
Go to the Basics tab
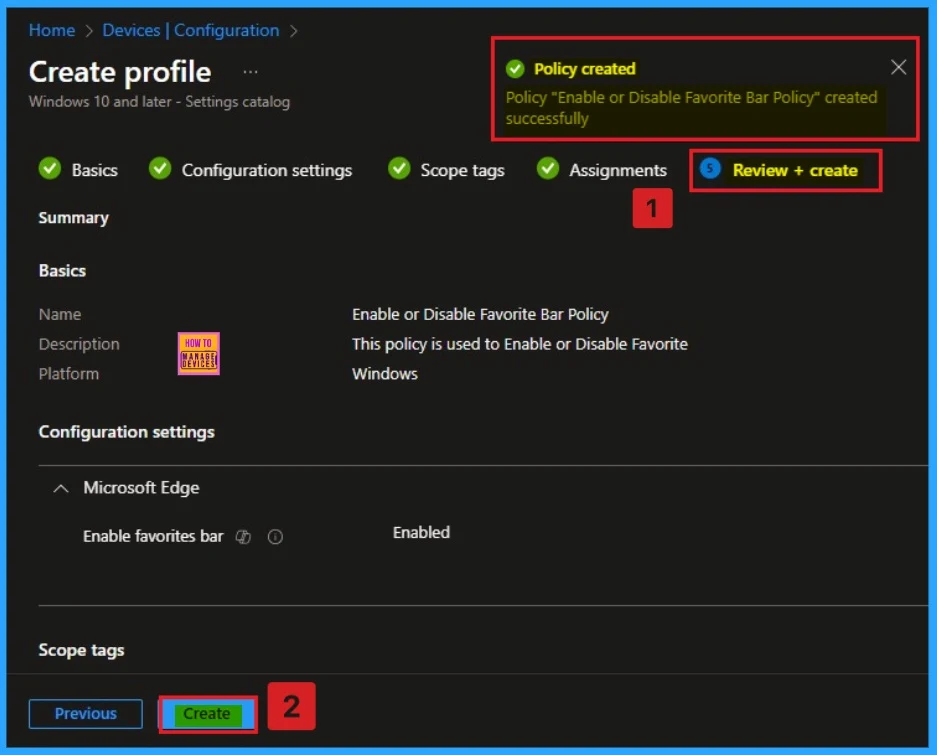[x=94, y=170]
